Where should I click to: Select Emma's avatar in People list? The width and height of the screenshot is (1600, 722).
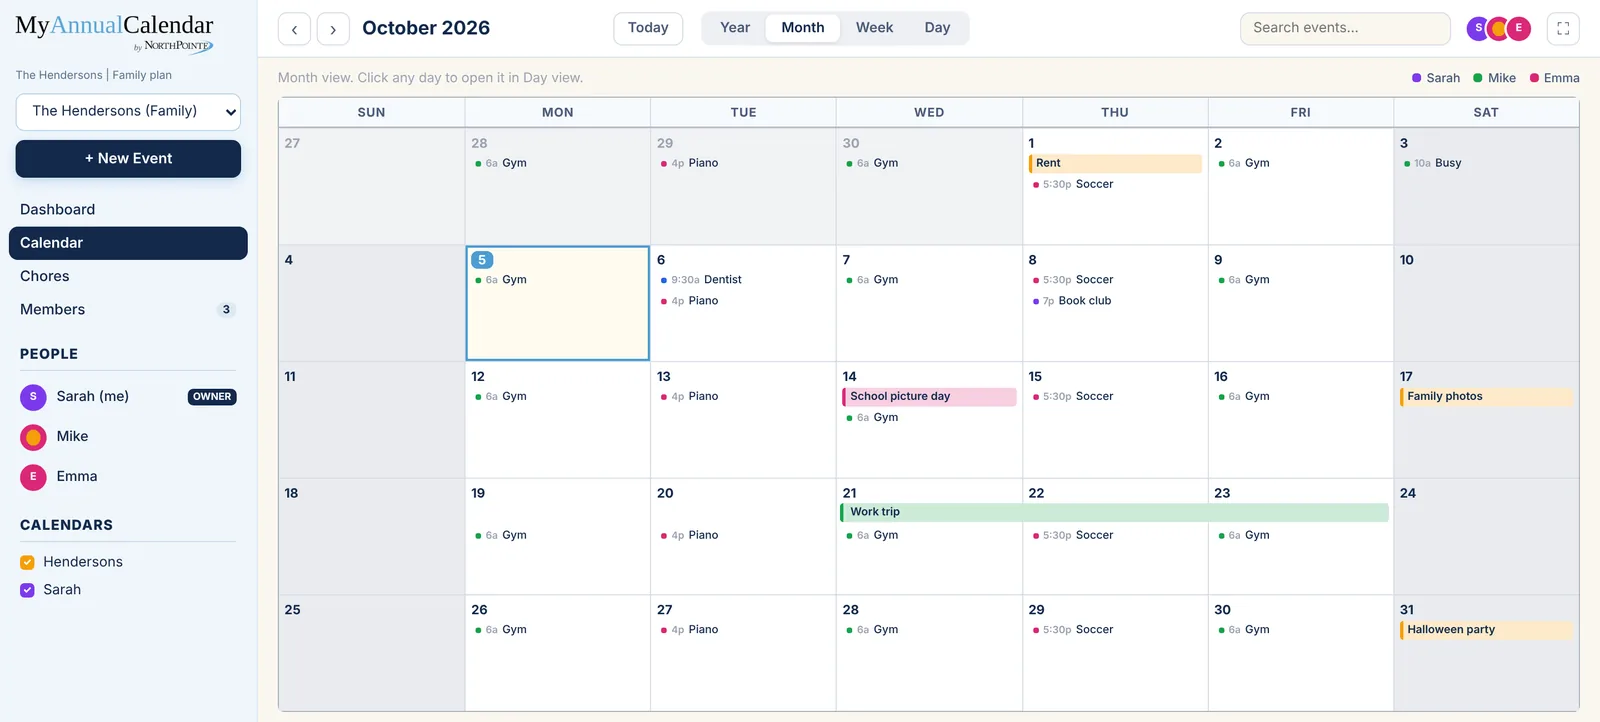[33, 477]
